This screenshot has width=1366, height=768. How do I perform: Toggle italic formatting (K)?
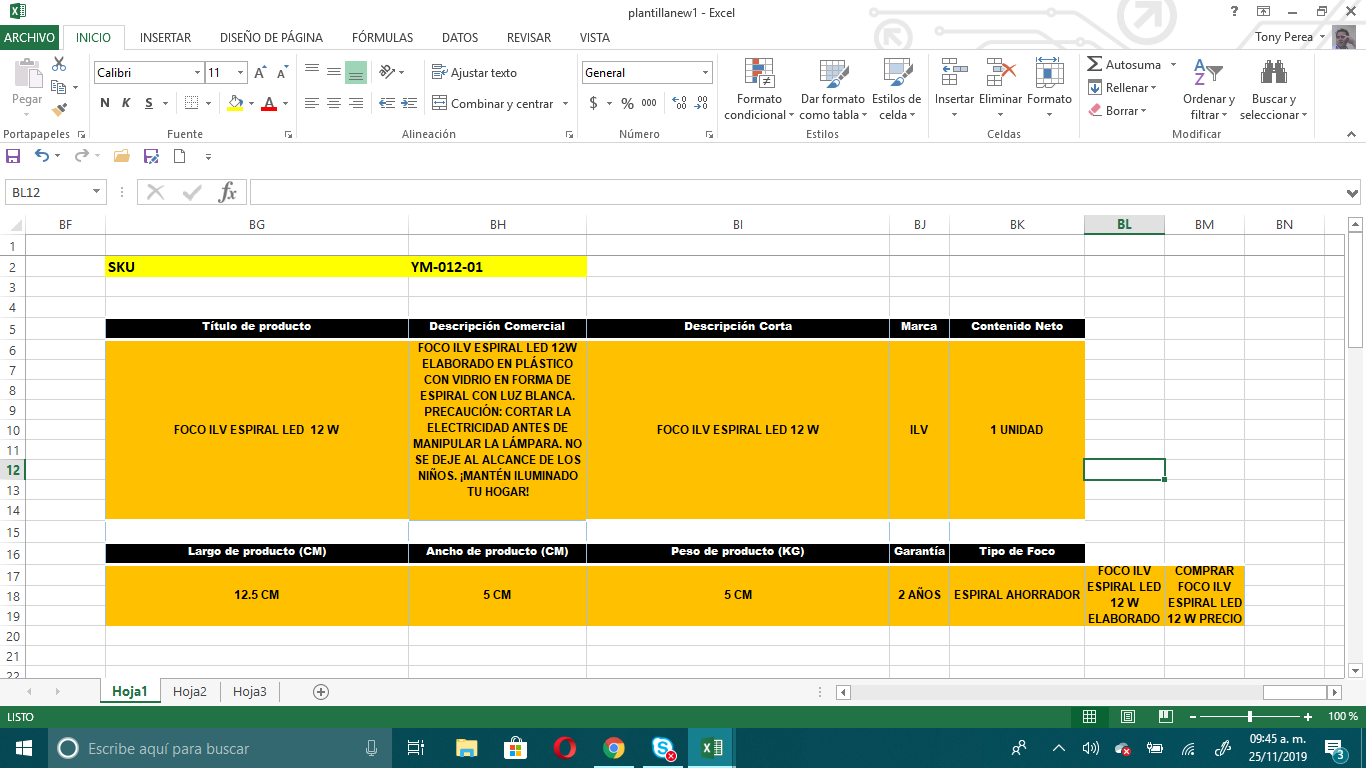126,103
